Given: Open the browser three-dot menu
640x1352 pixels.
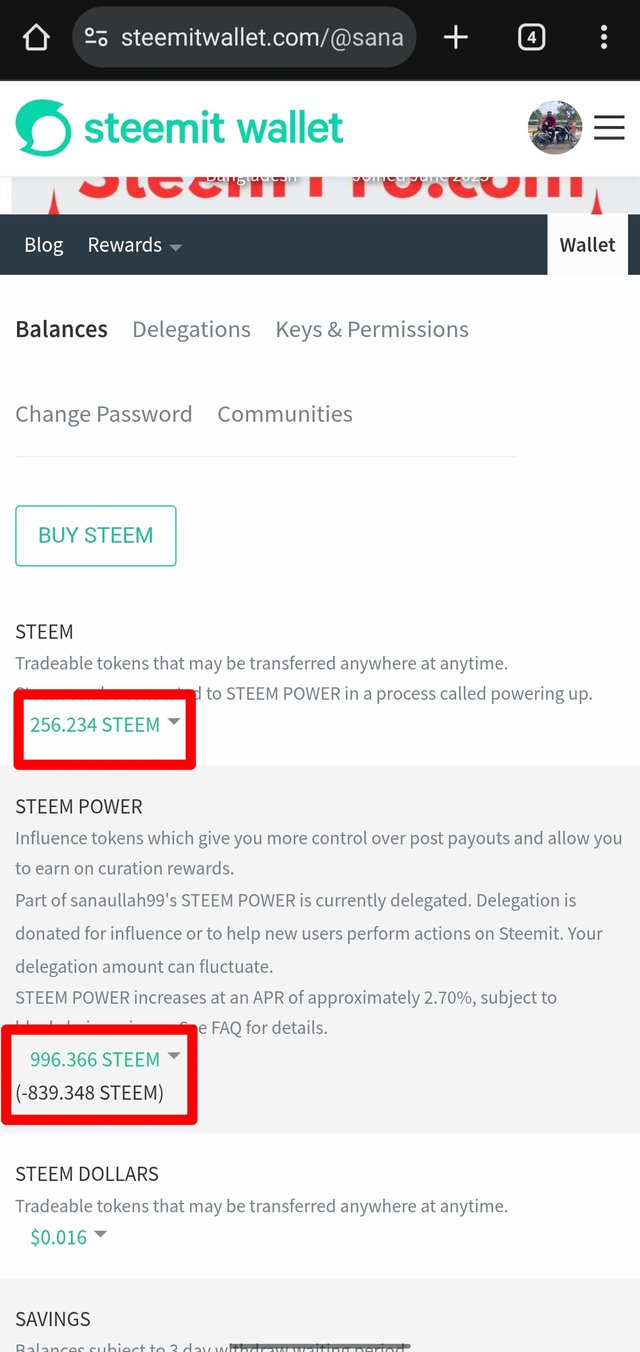Looking at the screenshot, I should (x=604, y=38).
